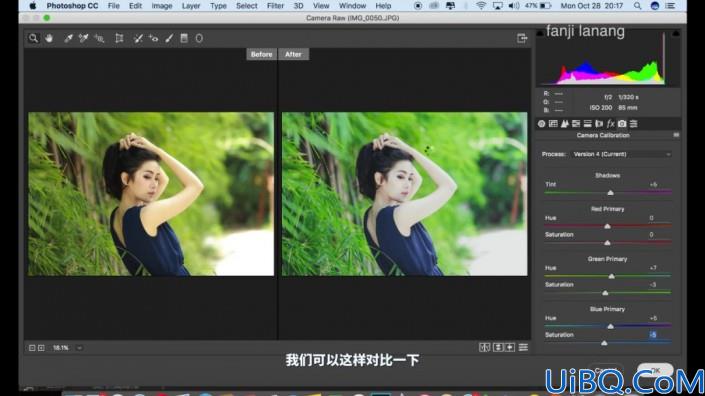Select the White Balance eyedropper tool
This screenshot has height=396, width=705.
coord(68,38)
